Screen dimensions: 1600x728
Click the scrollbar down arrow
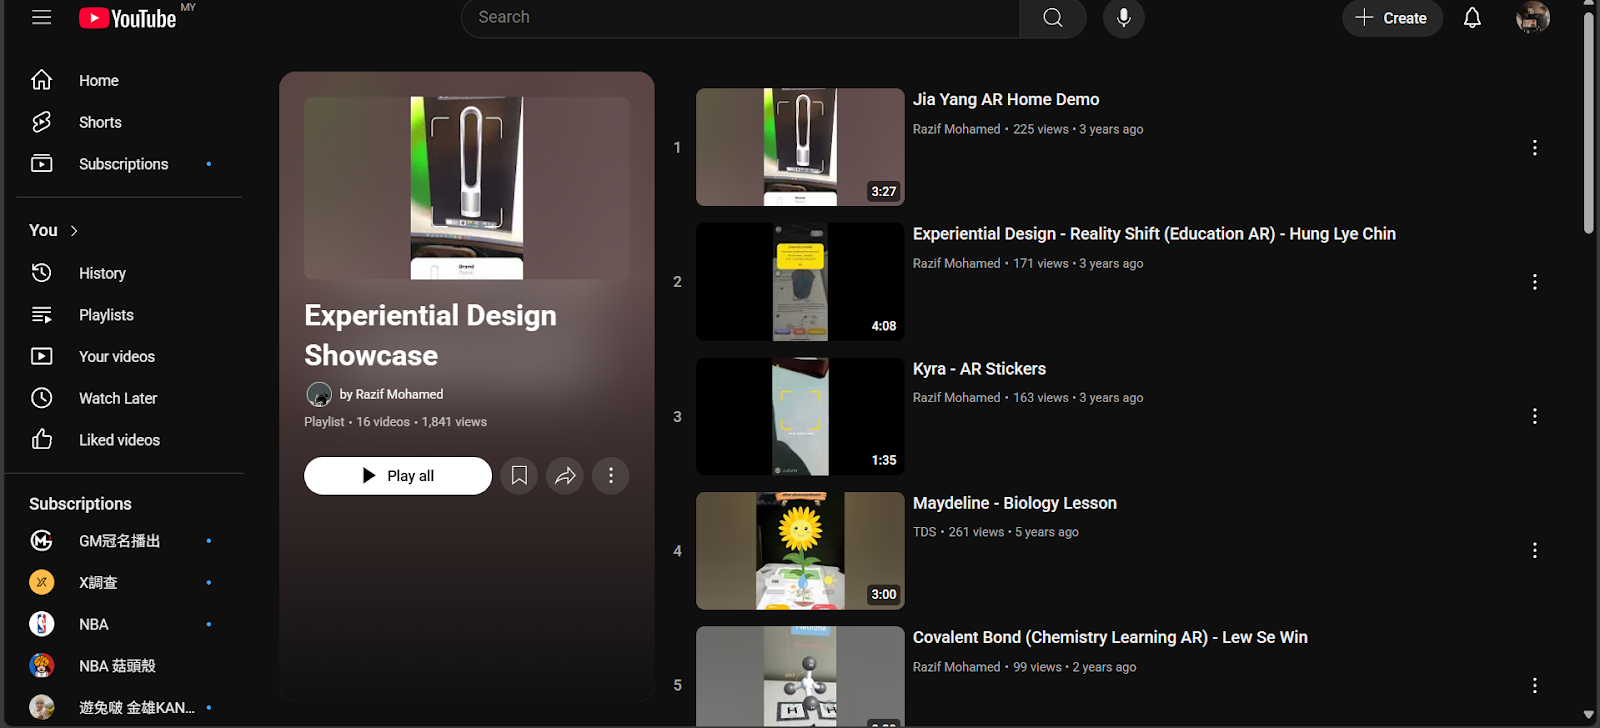(1588, 716)
